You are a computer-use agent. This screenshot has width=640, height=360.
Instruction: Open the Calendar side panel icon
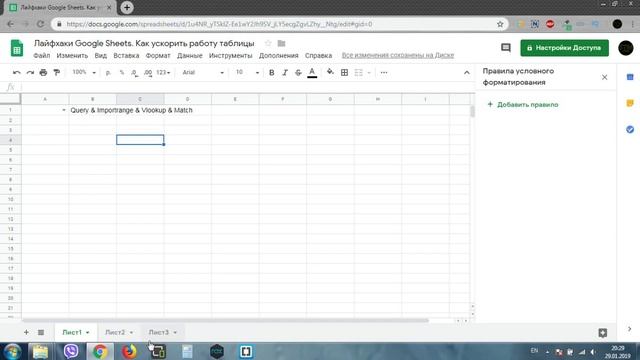coord(630,77)
